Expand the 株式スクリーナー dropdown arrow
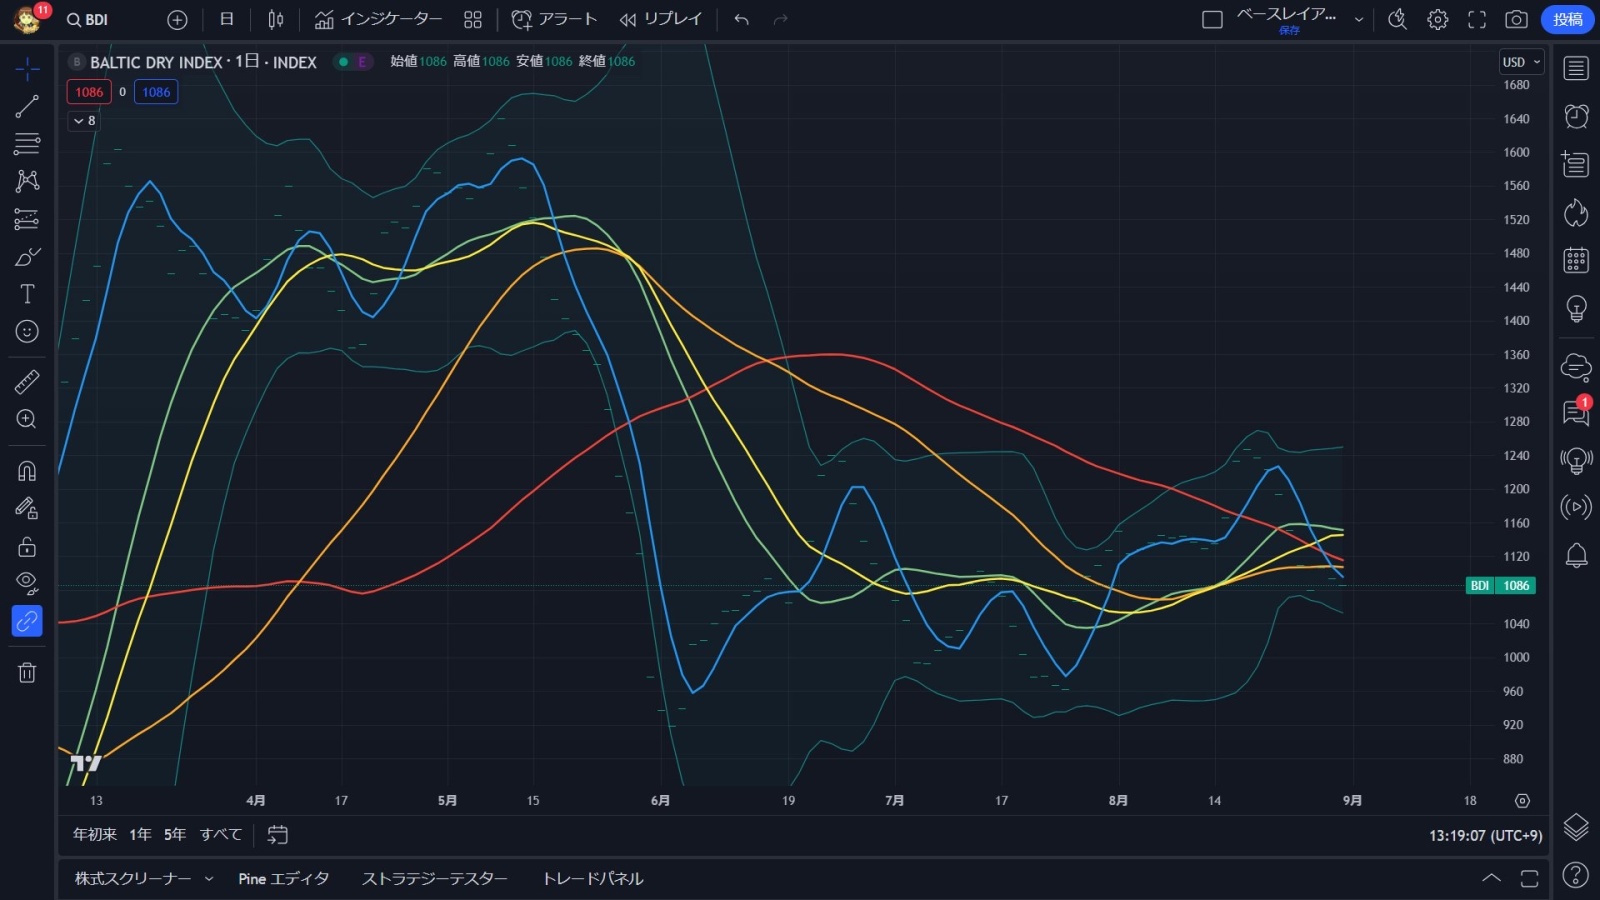 point(209,879)
